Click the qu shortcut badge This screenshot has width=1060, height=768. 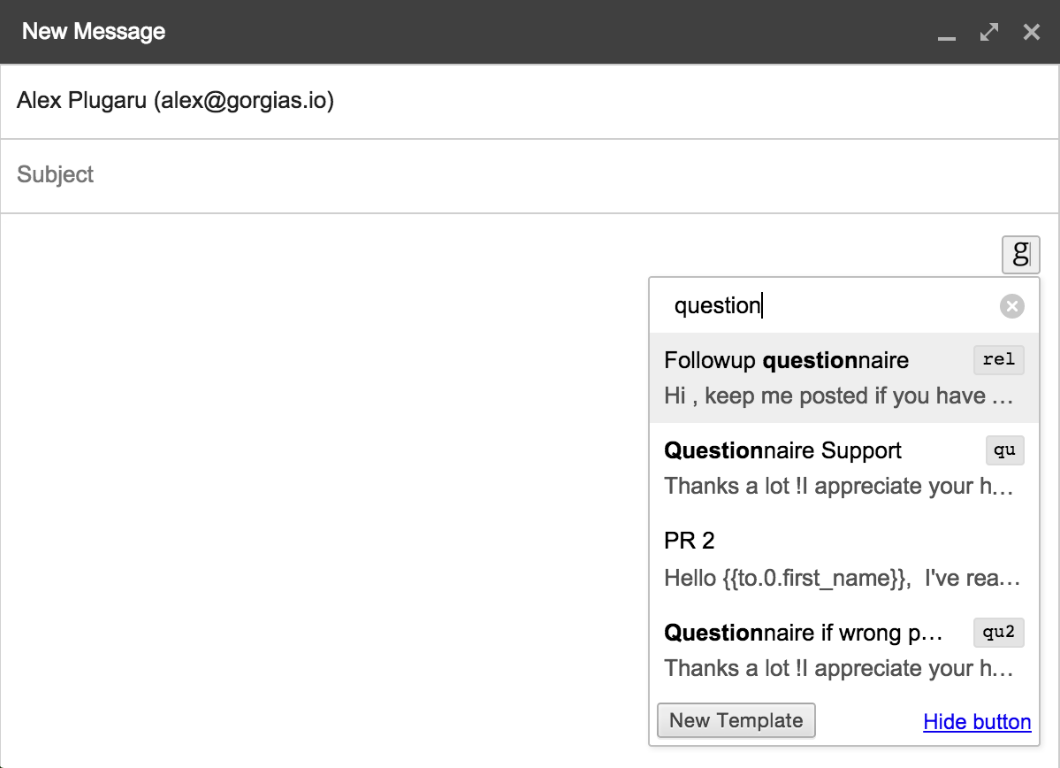click(x=1005, y=450)
